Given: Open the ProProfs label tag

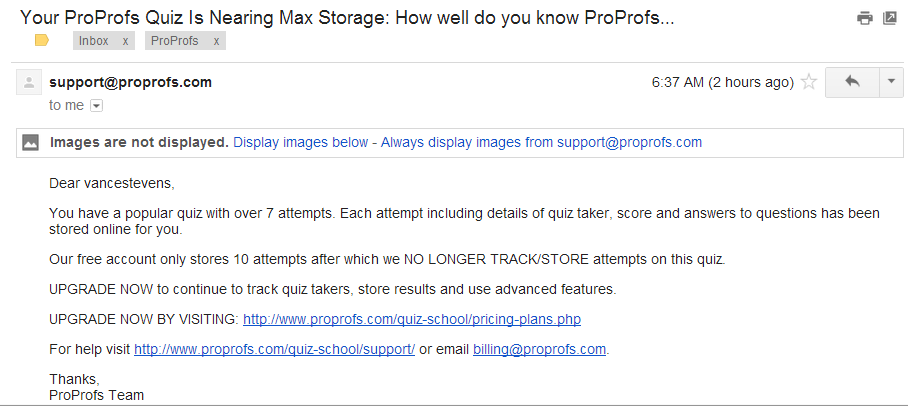Looking at the screenshot, I should click(x=175, y=41).
